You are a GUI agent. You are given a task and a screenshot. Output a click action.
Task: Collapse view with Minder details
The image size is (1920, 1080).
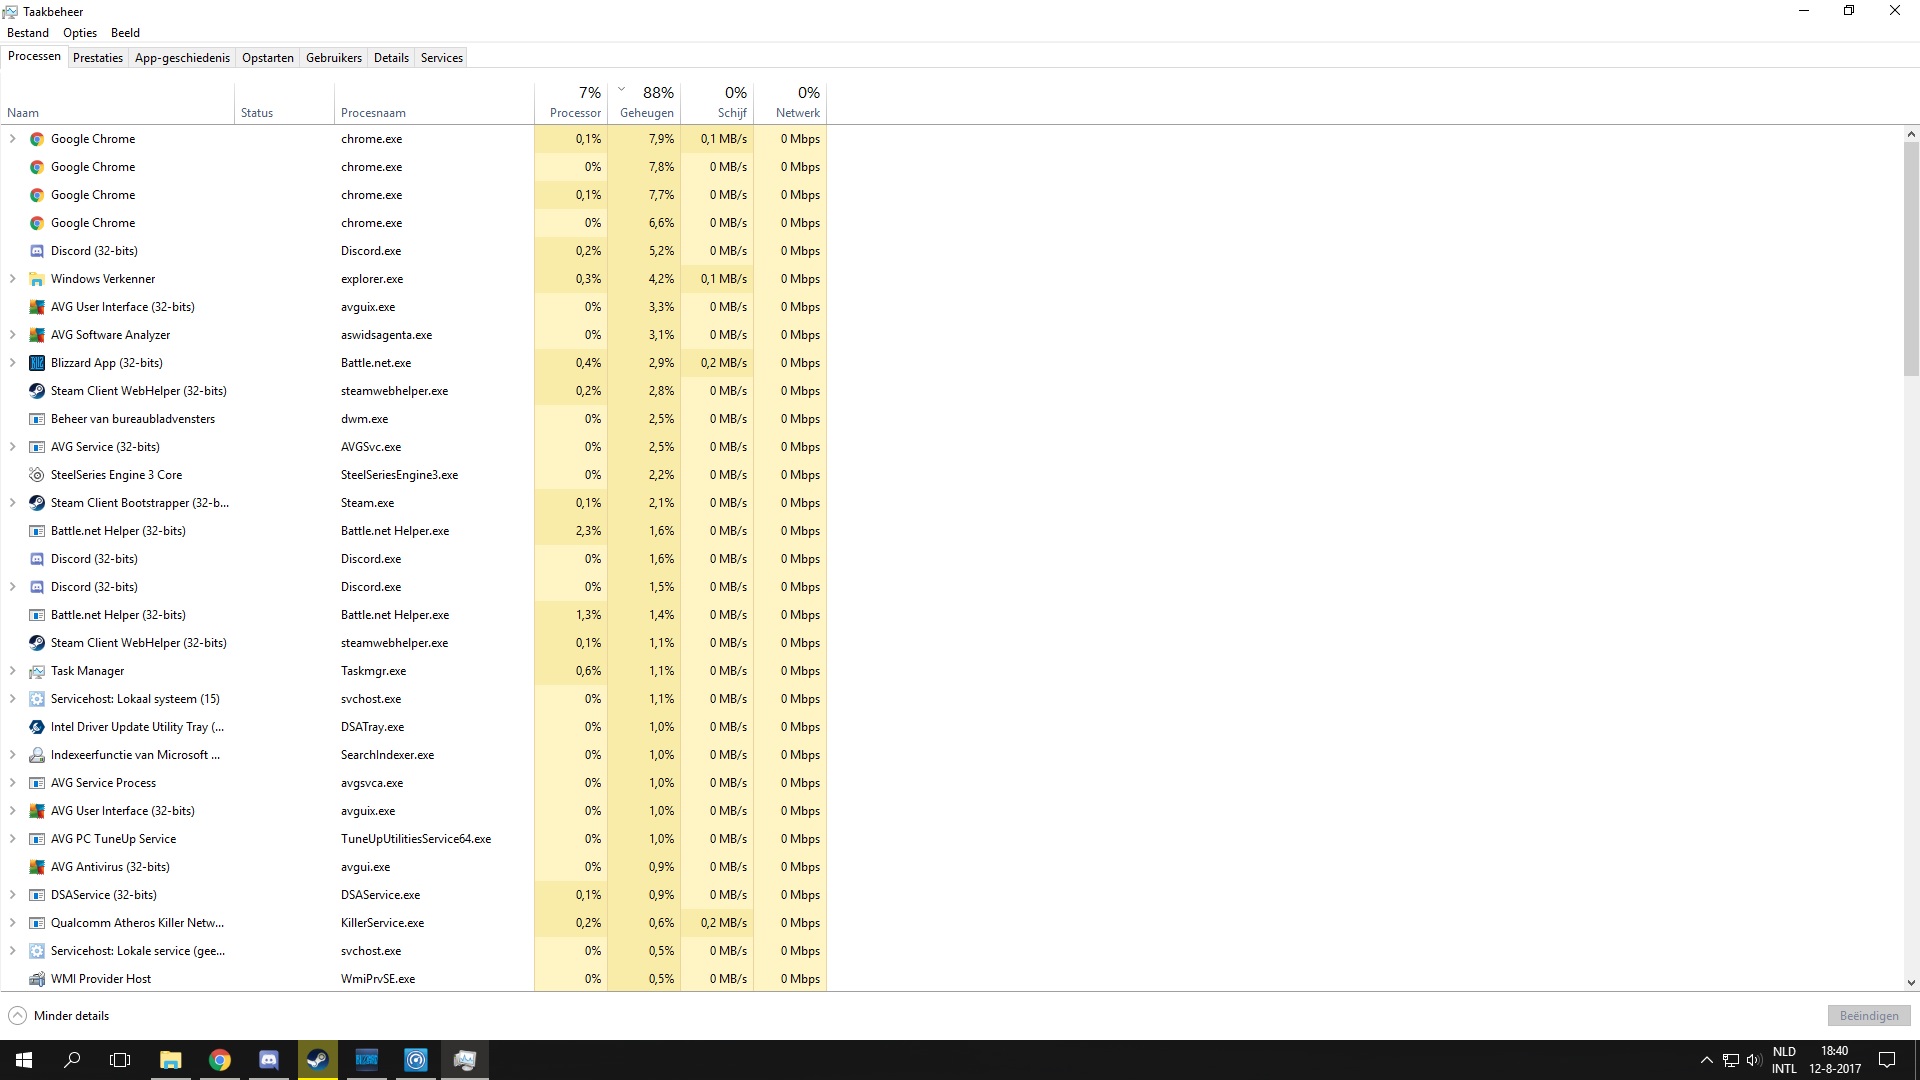pos(59,1016)
